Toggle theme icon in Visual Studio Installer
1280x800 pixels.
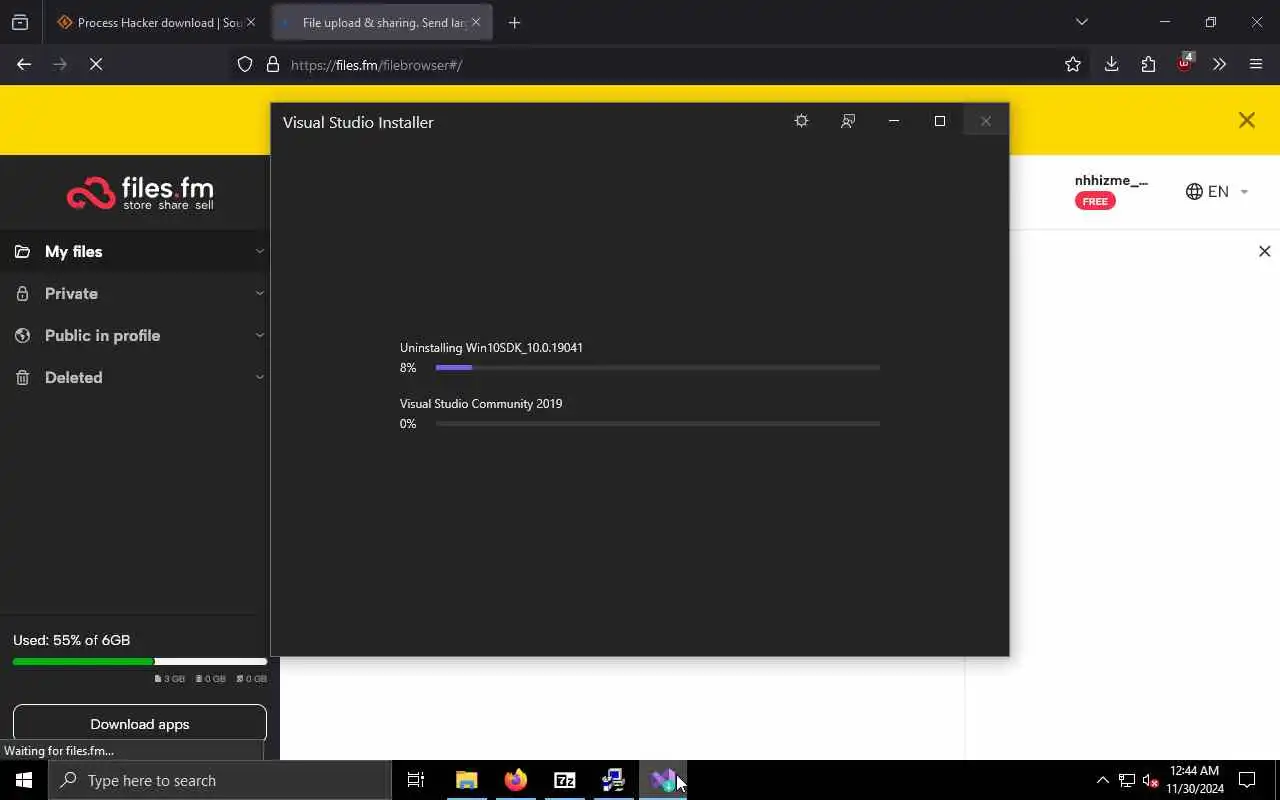(x=801, y=121)
